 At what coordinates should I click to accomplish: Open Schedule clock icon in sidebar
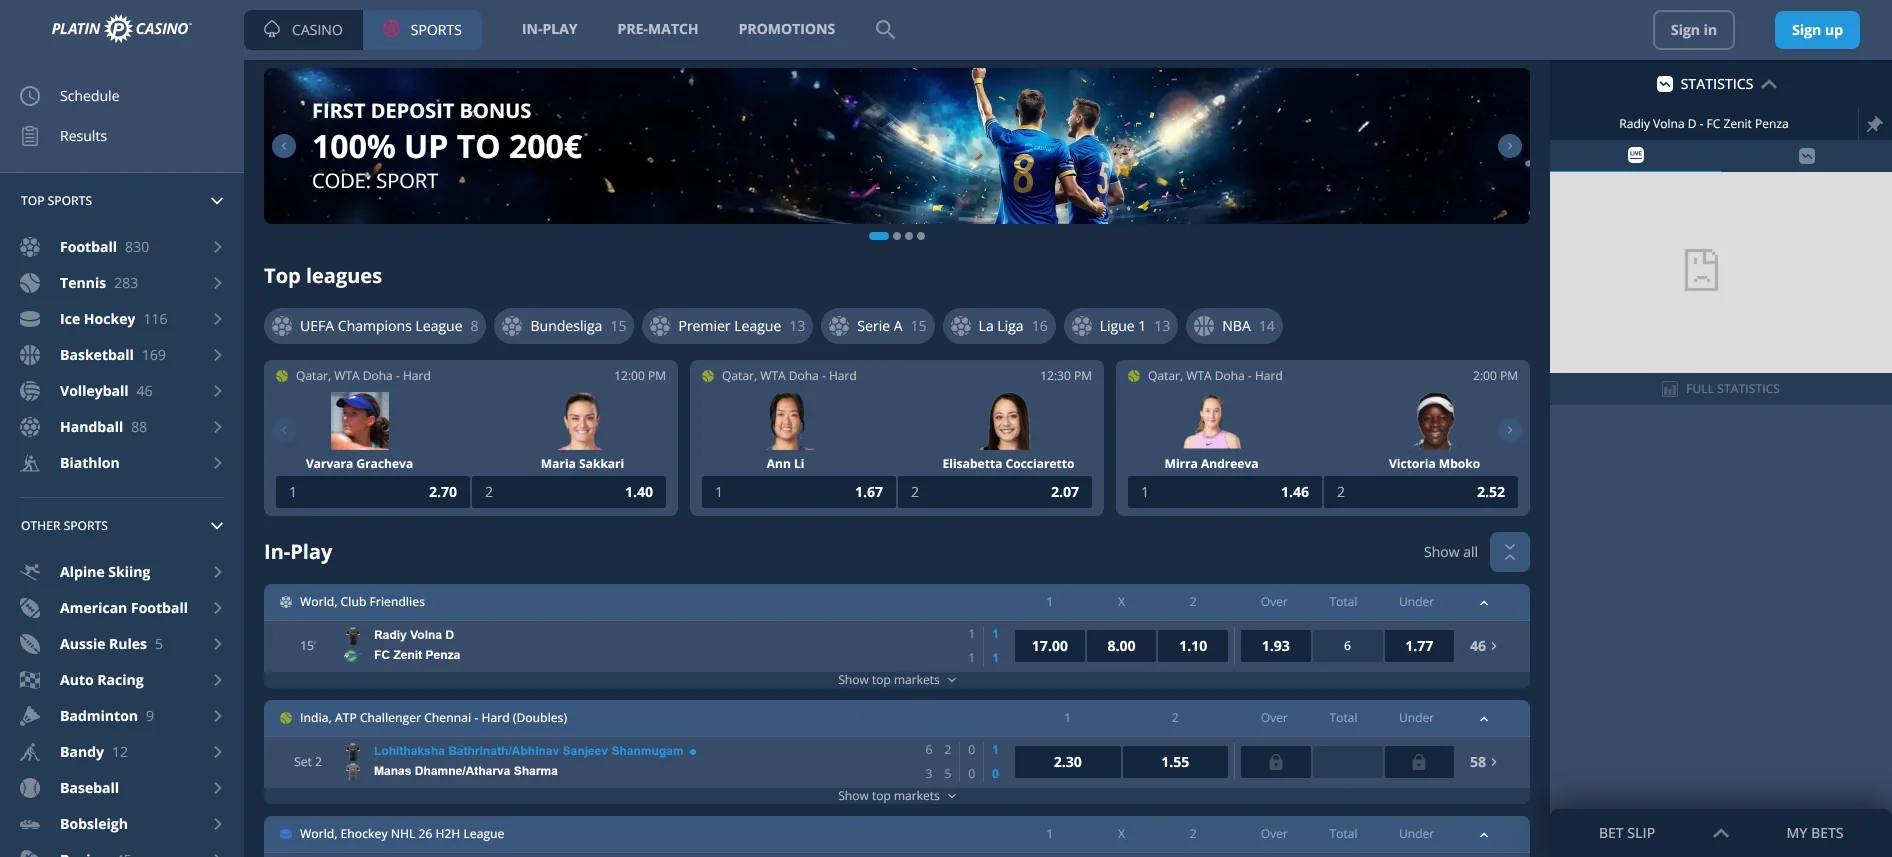coord(31,96)
